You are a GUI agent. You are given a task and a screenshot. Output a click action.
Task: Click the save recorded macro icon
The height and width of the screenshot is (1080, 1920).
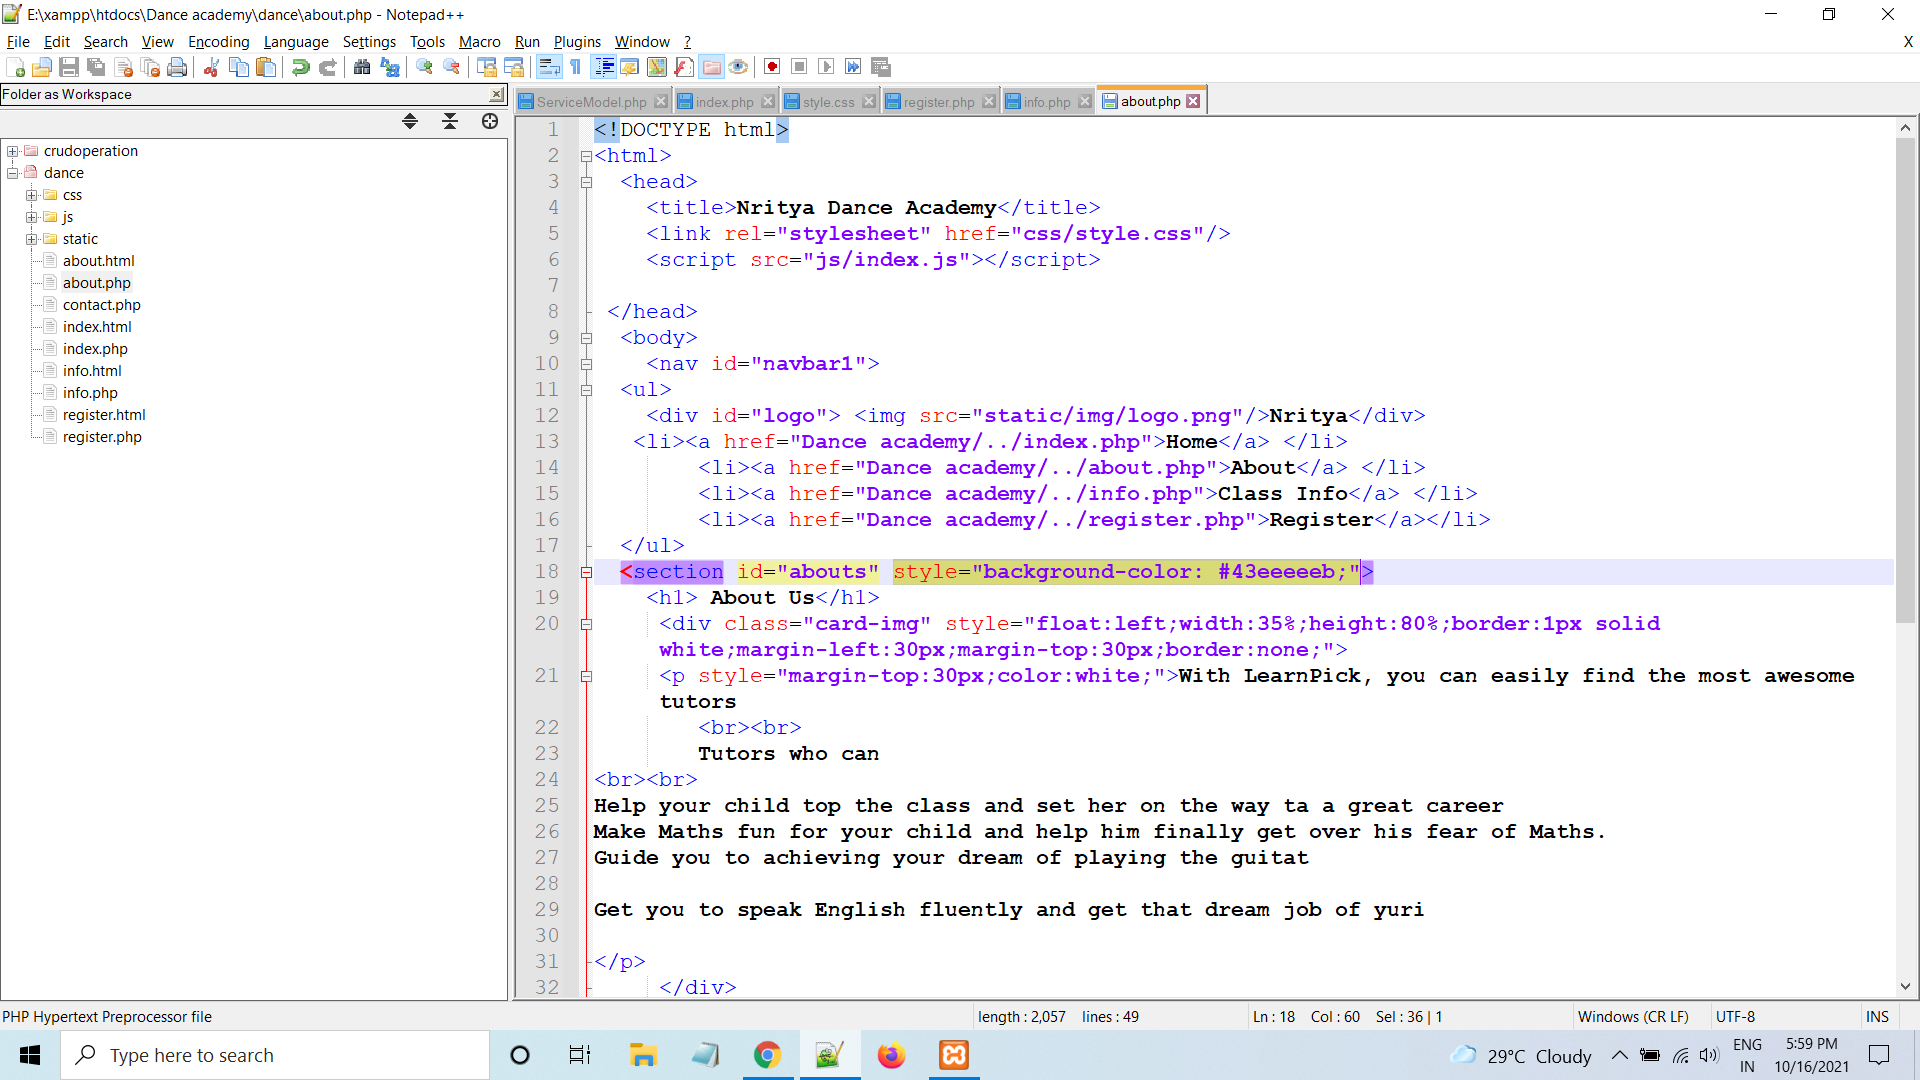881,67
